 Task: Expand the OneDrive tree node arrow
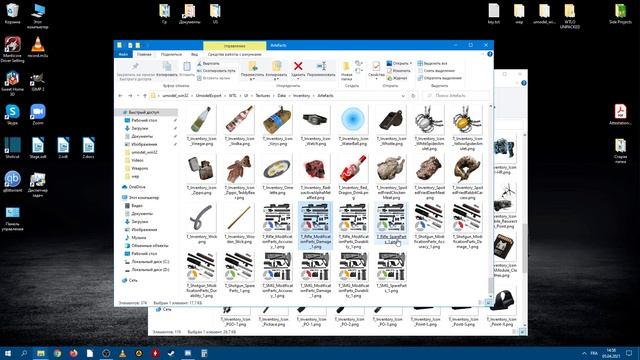point(118,187)
